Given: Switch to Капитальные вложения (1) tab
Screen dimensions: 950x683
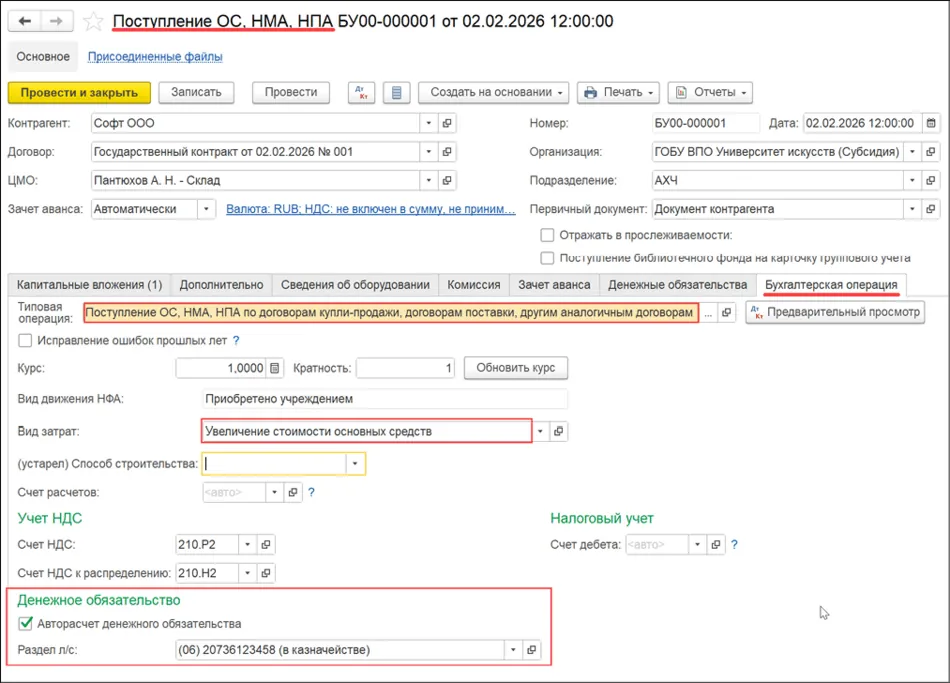Looking at the screenshot, I should click(90, 285).
